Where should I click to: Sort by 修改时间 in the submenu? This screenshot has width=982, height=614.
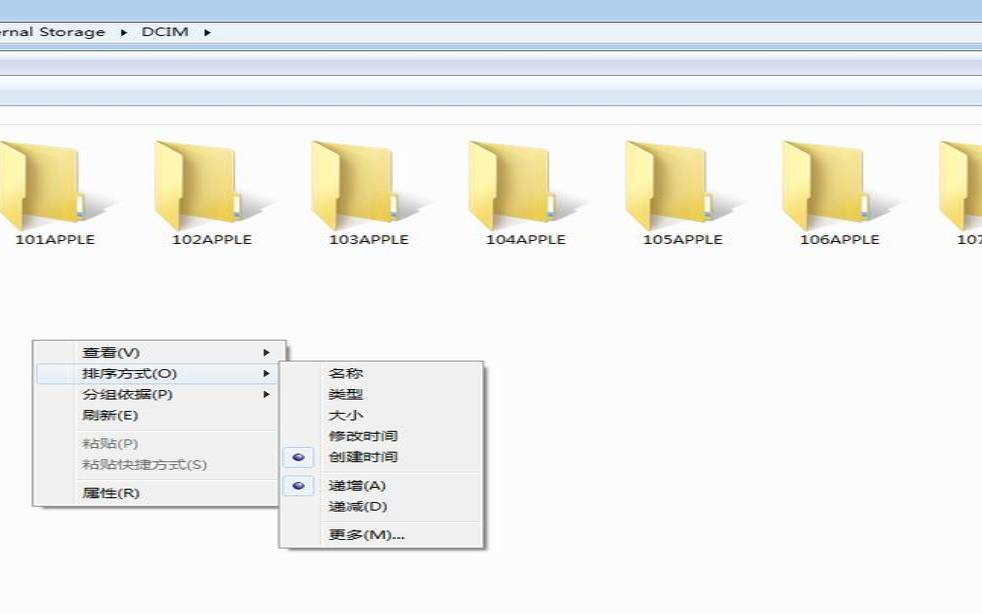coord(363,436)
